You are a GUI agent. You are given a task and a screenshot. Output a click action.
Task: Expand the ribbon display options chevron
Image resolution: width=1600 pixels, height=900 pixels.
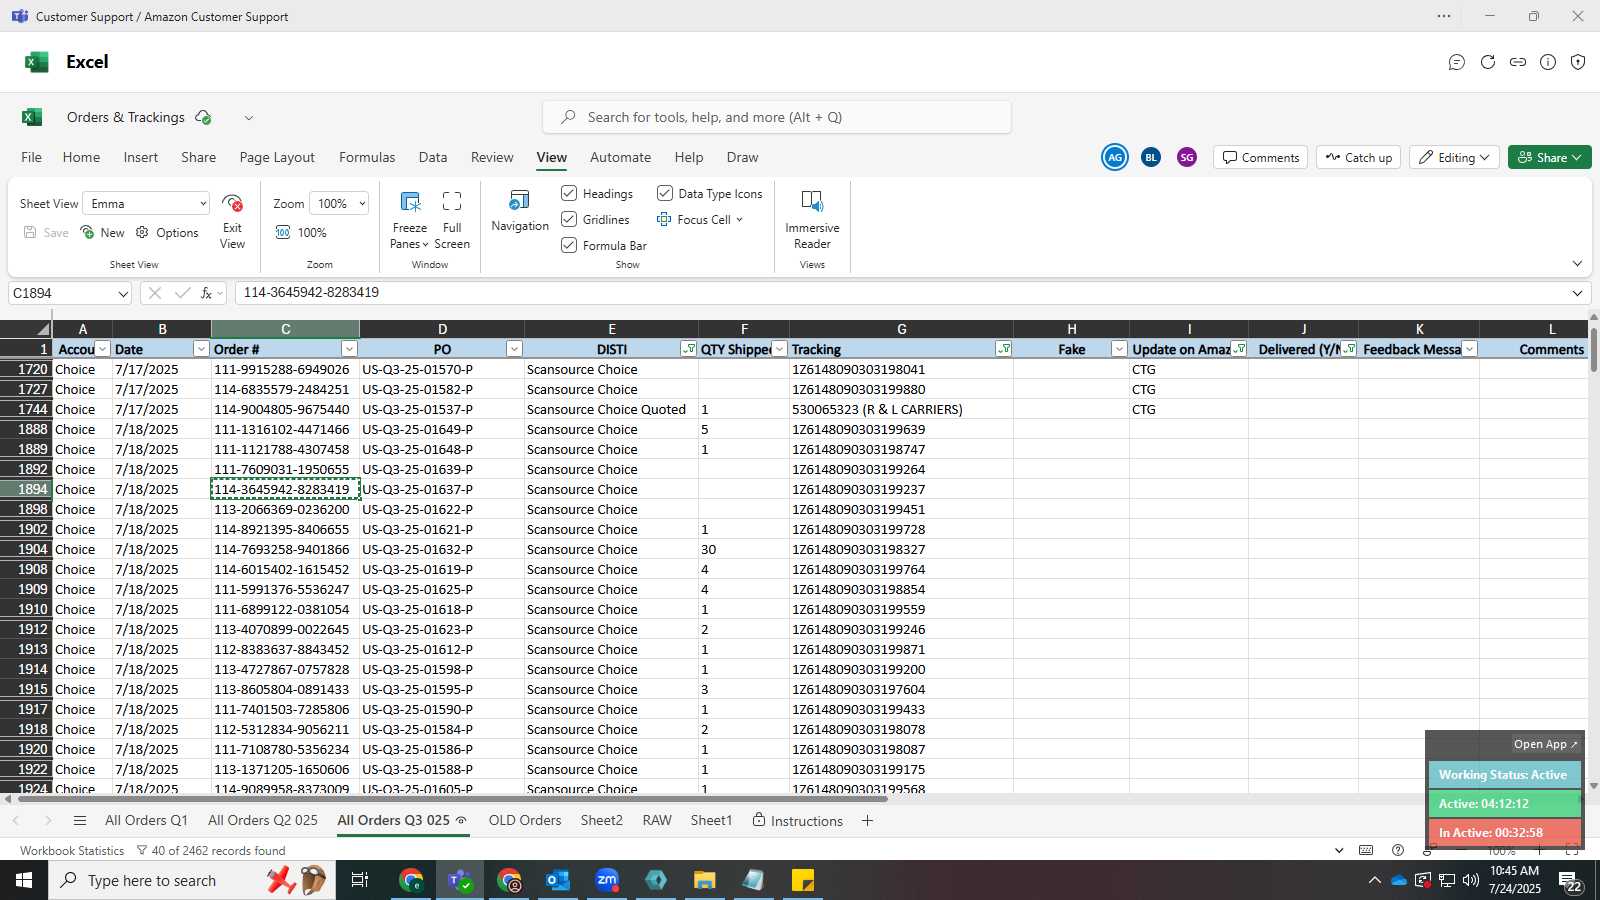click(x=1577, y=264)
